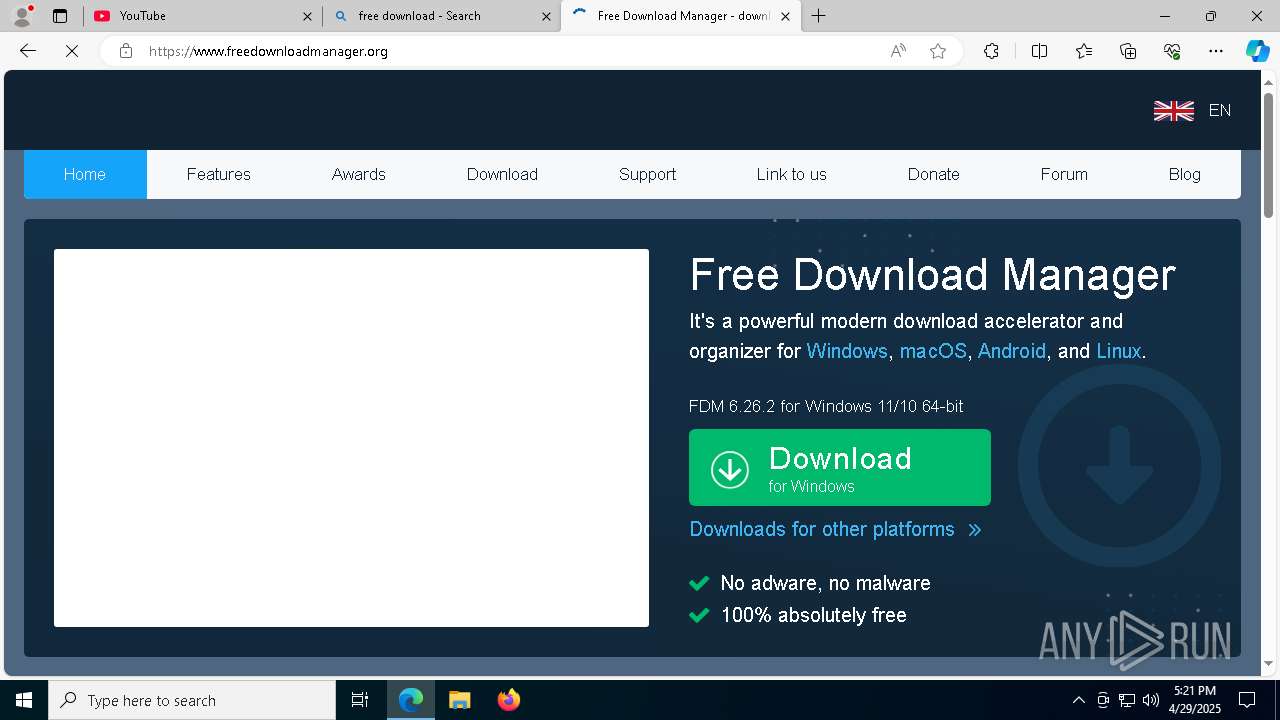Open the Windows Start menu

pyautogui.click(x=24, y=700)
